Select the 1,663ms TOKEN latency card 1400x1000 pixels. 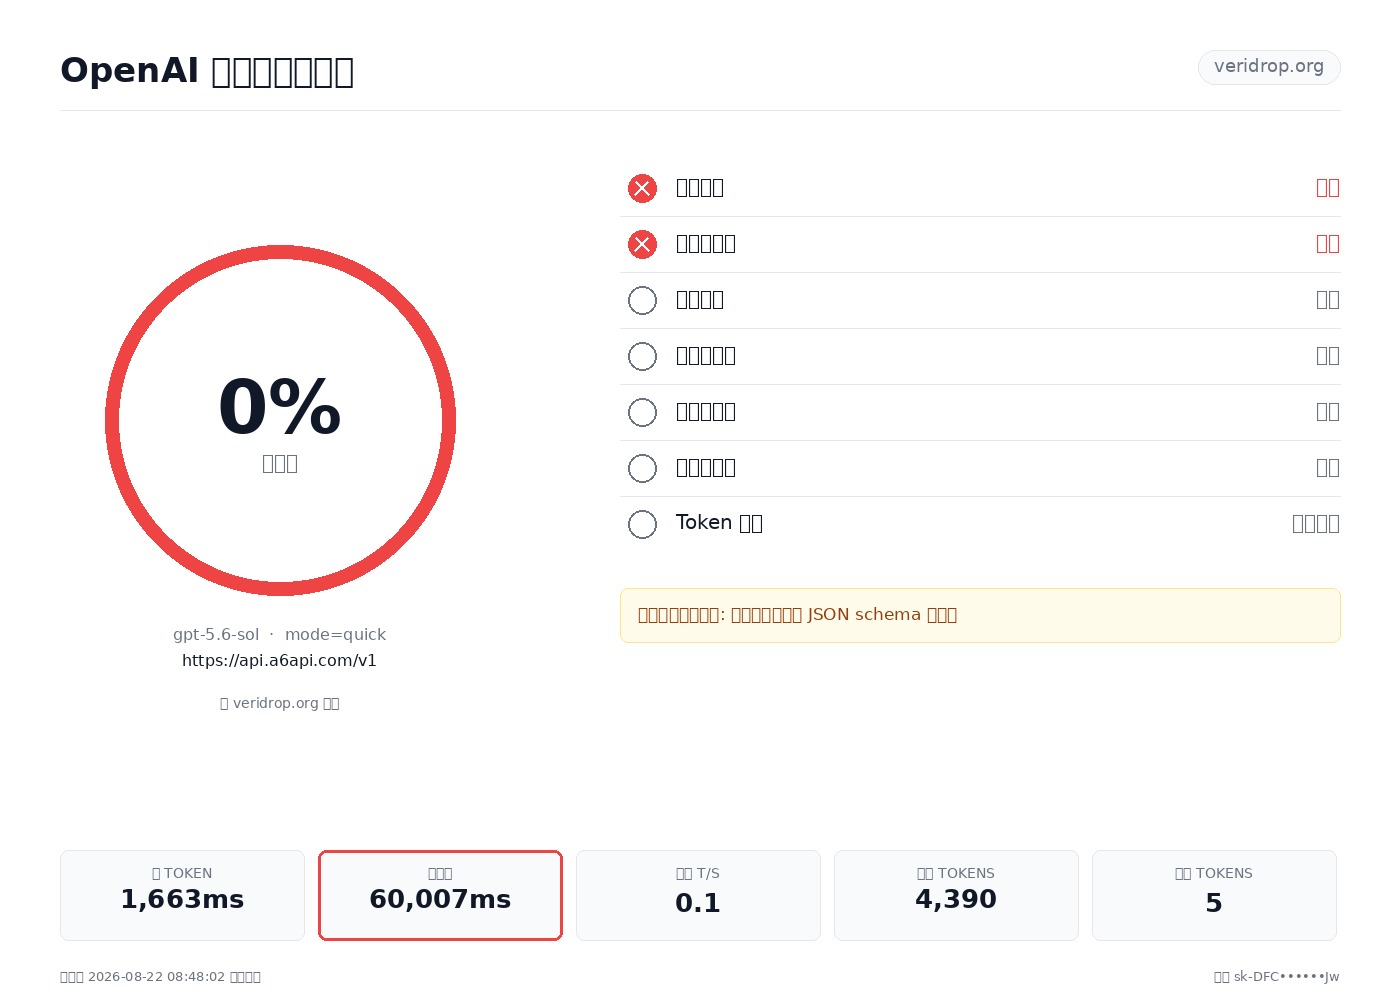click(x=182, y=895)
